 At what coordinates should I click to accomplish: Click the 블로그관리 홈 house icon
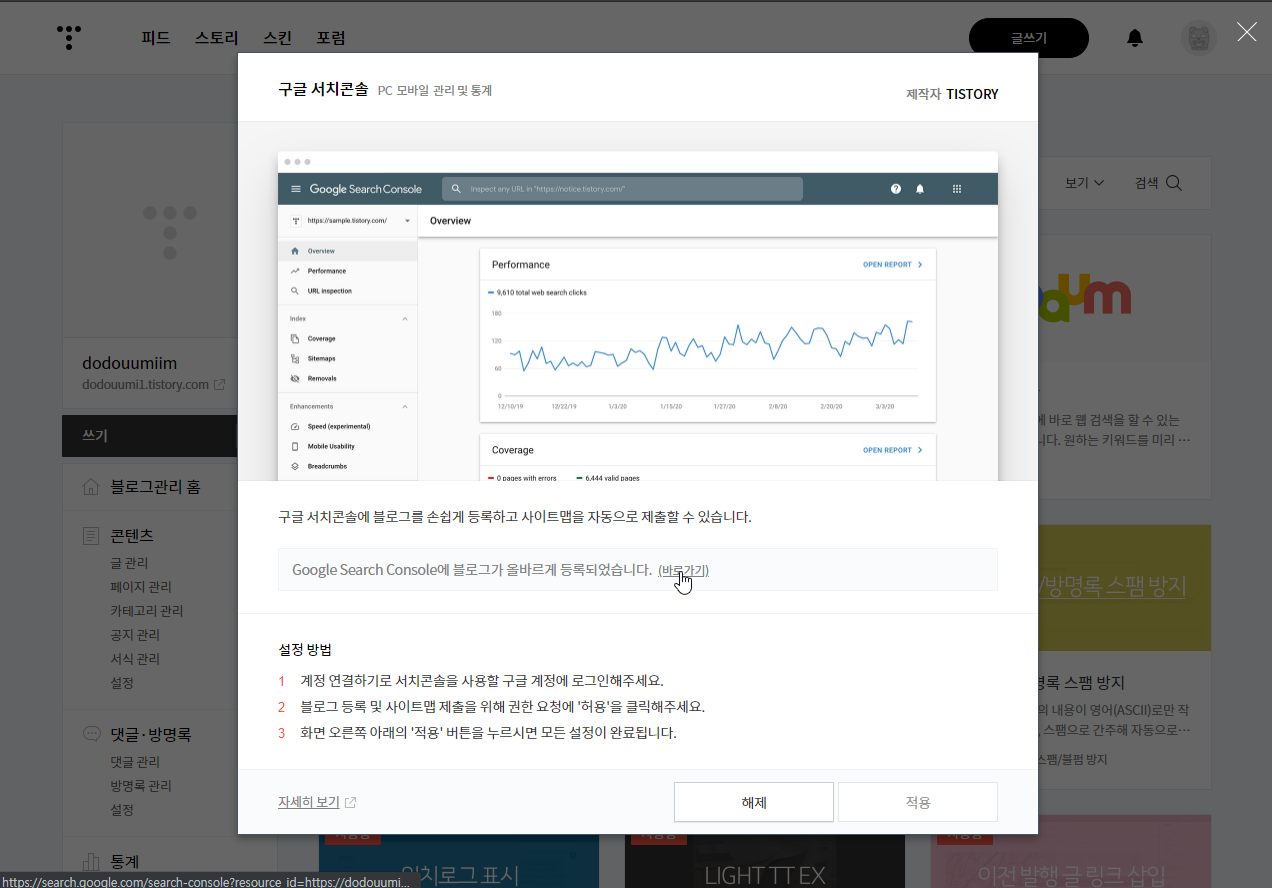click(91, 487)
